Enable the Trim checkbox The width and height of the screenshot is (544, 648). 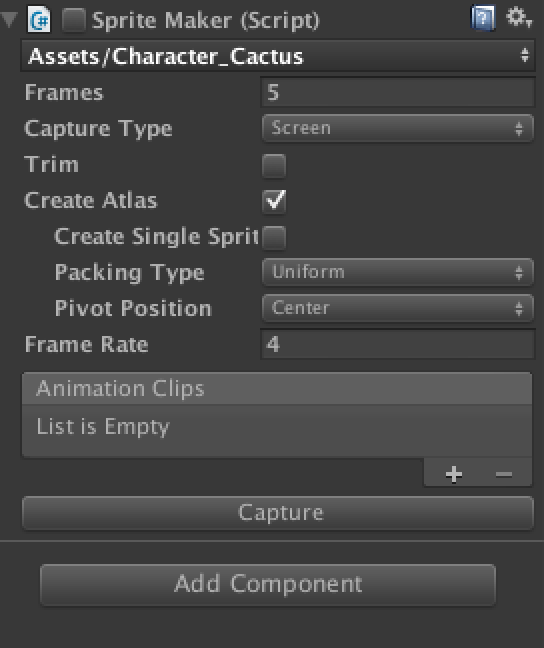click(274, 166)
